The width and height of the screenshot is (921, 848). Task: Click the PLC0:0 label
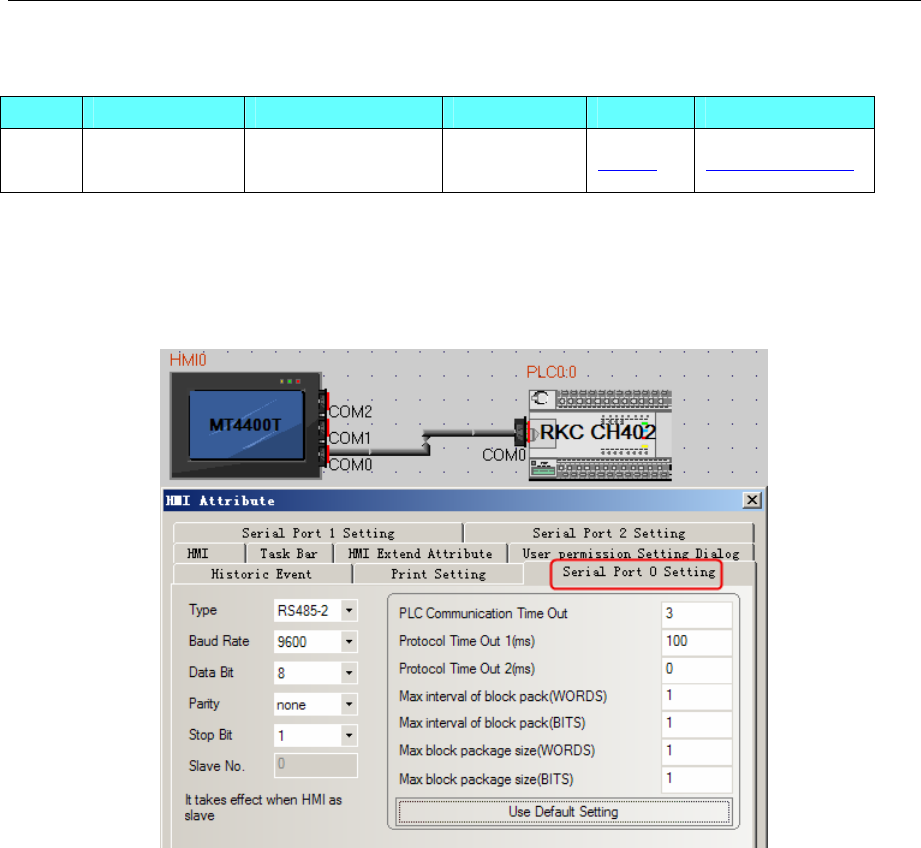[551, 372]
